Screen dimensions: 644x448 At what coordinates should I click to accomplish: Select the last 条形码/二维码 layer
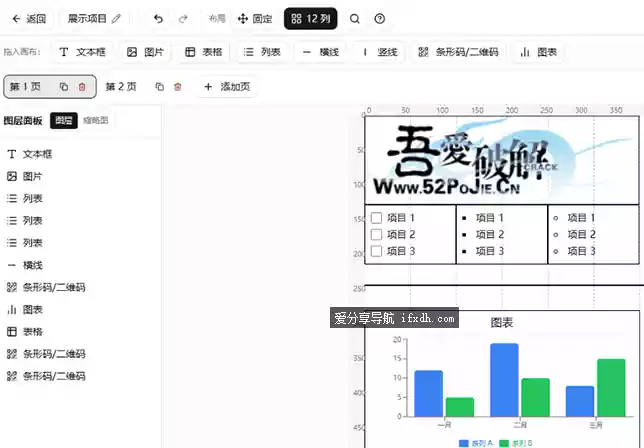[80, 376]
